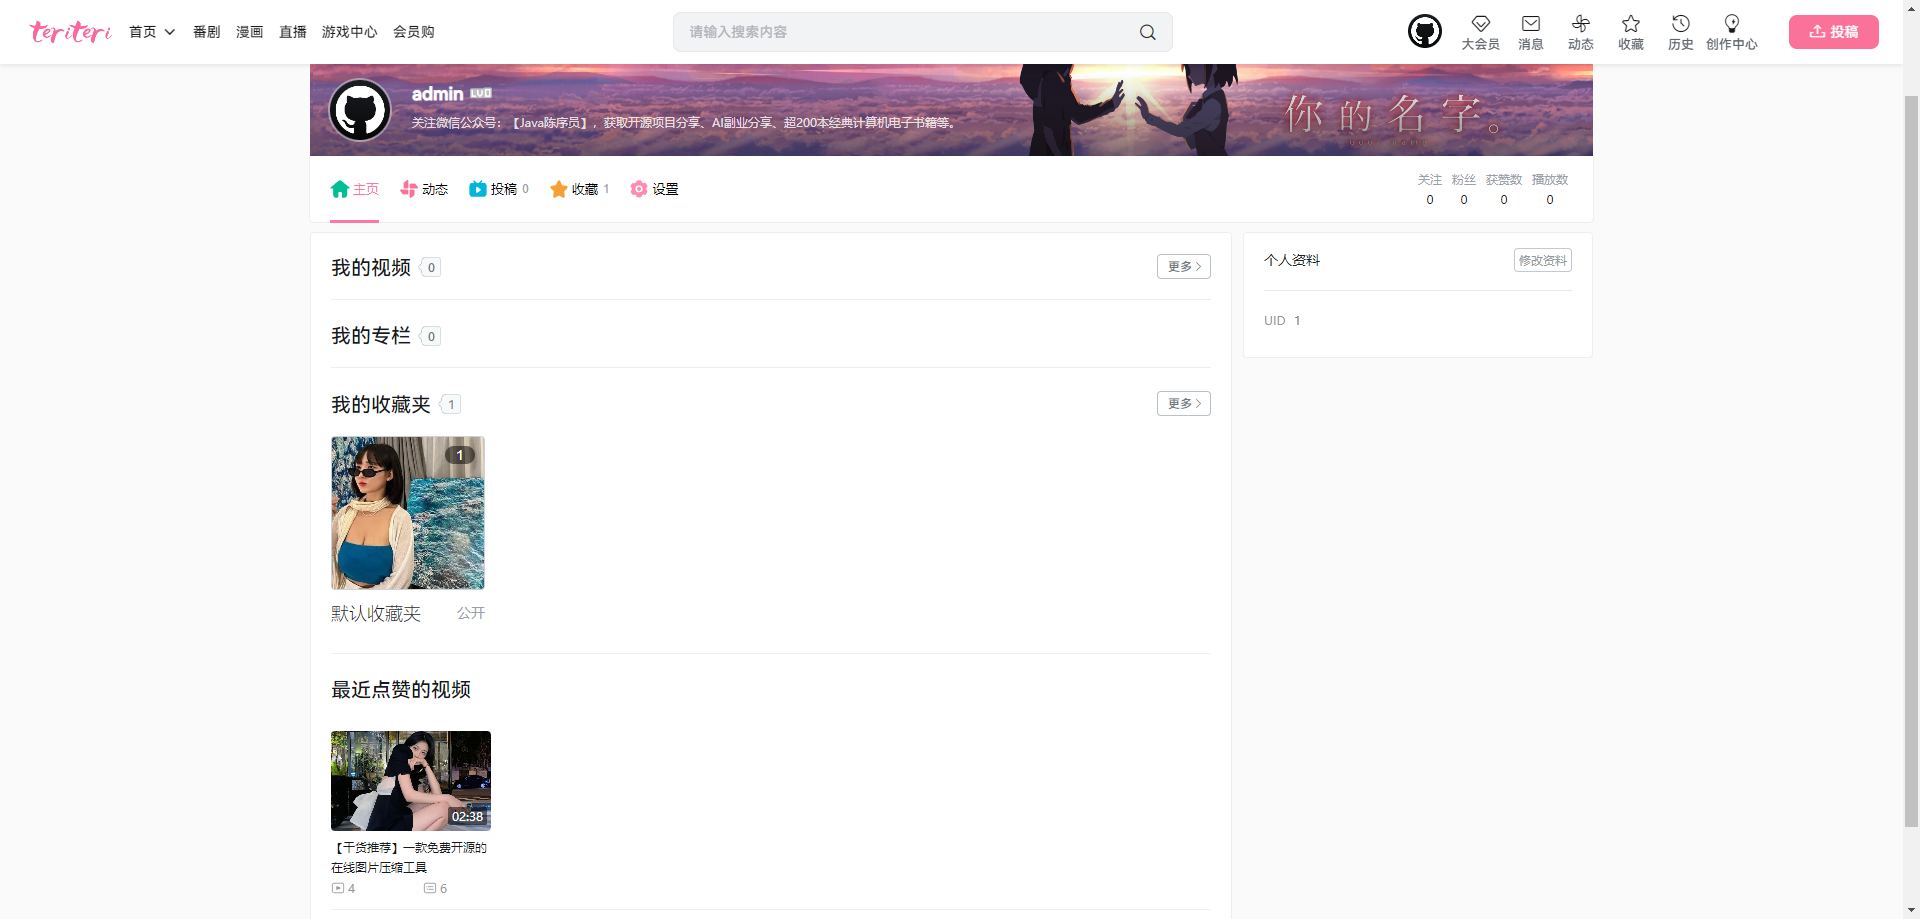Click the search magnifier icon
Image resolution: width=1920 pixels, height=919 pixels.
[1147, 32]
